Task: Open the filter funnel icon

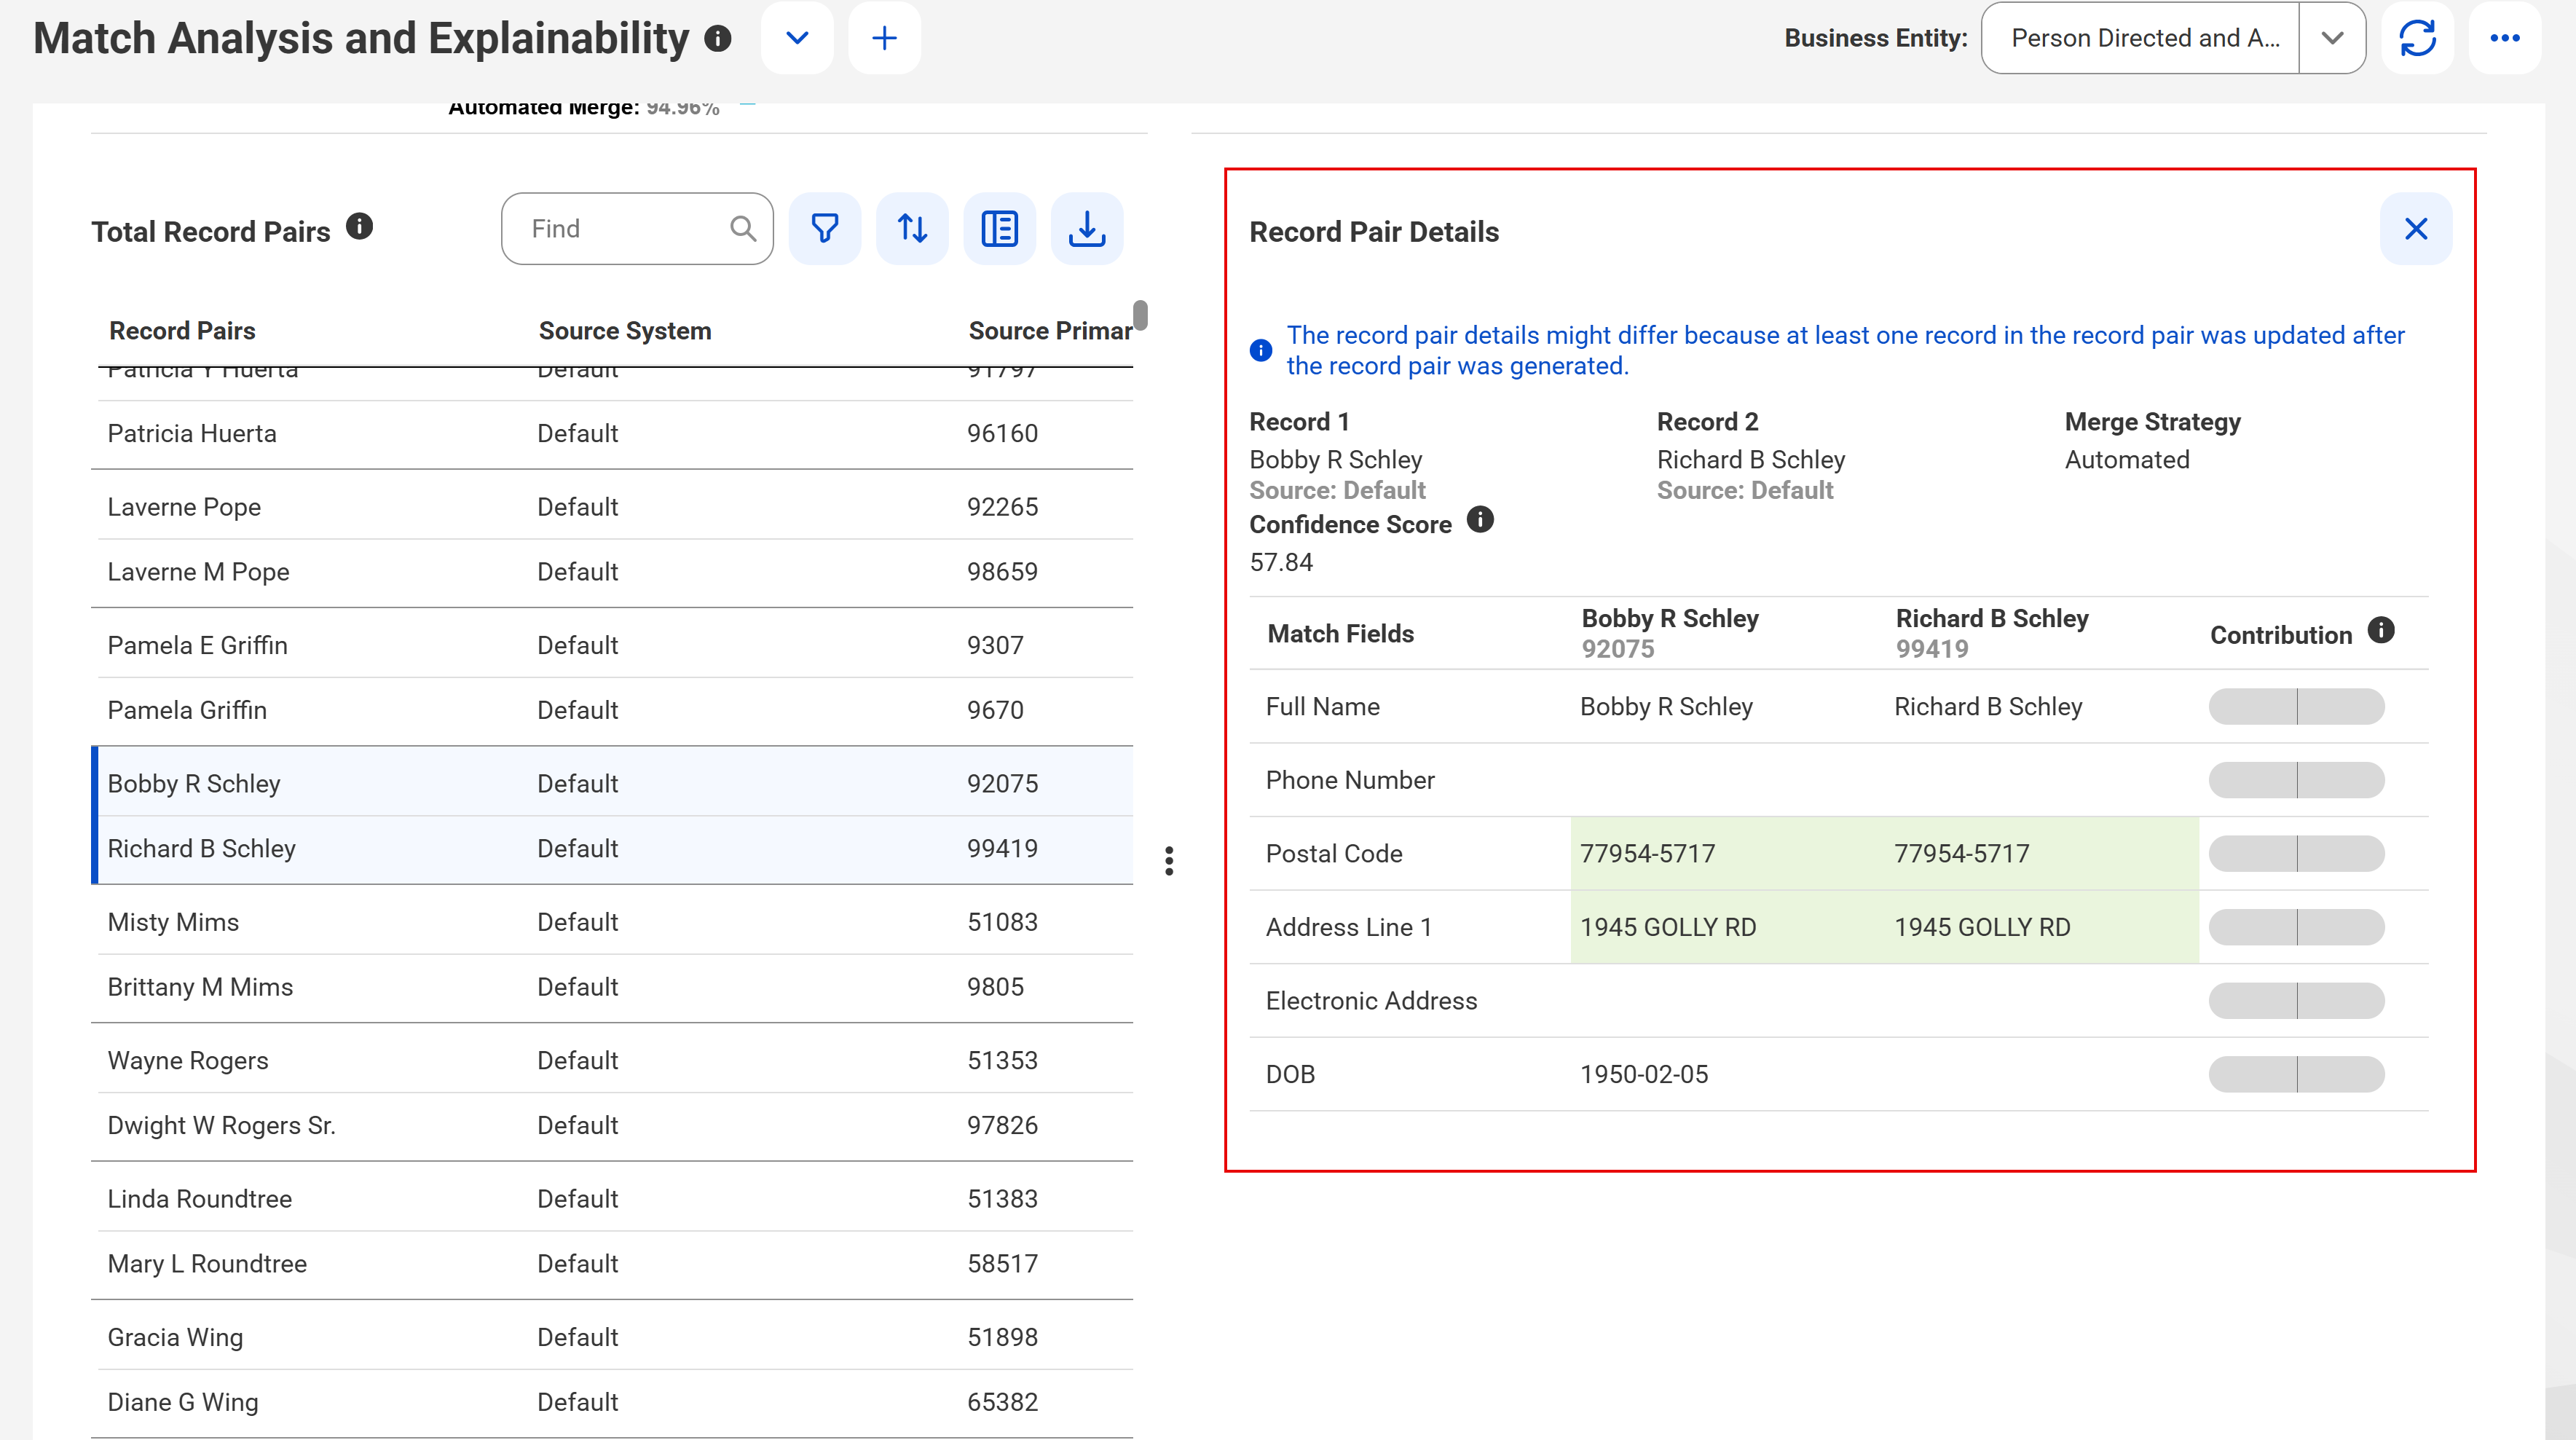Action: 824,229
